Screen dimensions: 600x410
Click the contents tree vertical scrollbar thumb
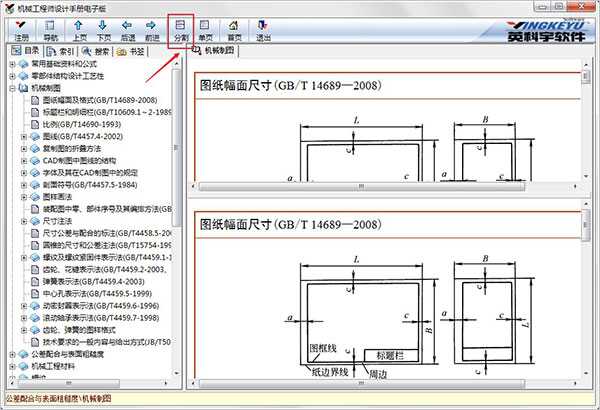pos(176,147)
